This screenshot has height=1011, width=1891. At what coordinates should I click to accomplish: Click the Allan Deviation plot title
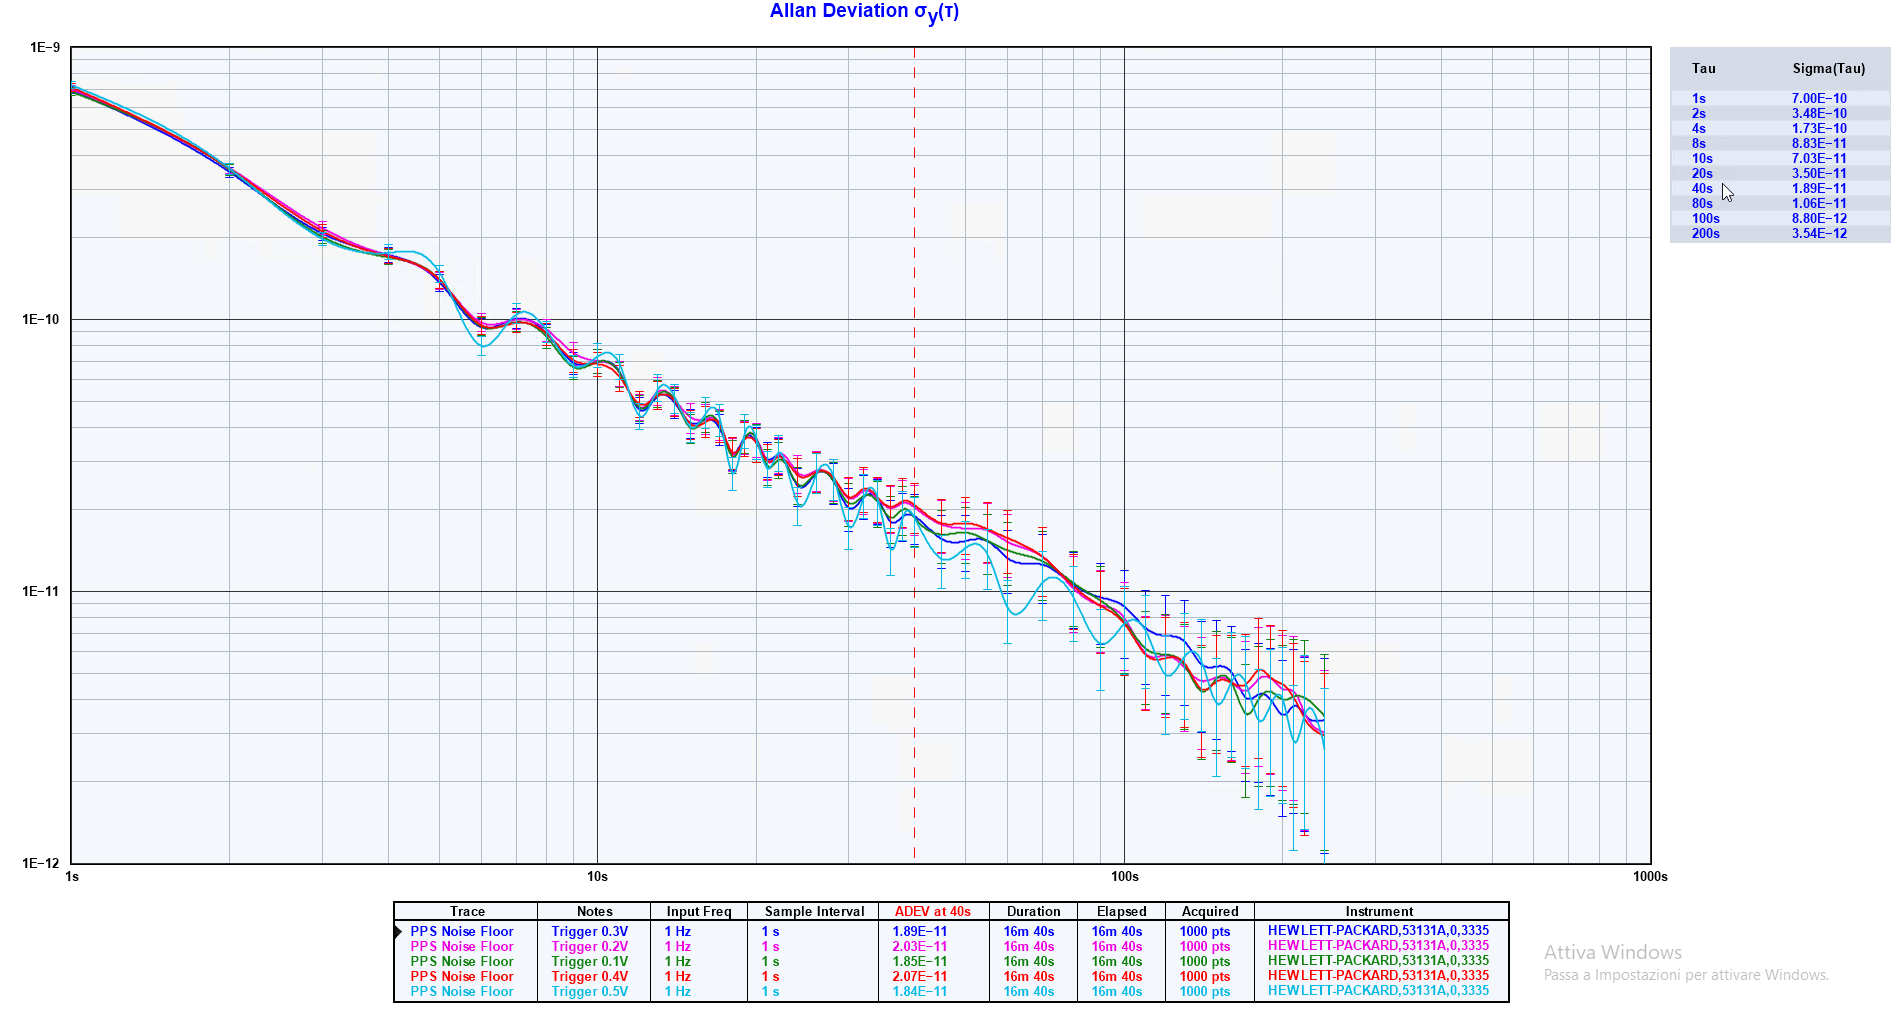[864, 12]
